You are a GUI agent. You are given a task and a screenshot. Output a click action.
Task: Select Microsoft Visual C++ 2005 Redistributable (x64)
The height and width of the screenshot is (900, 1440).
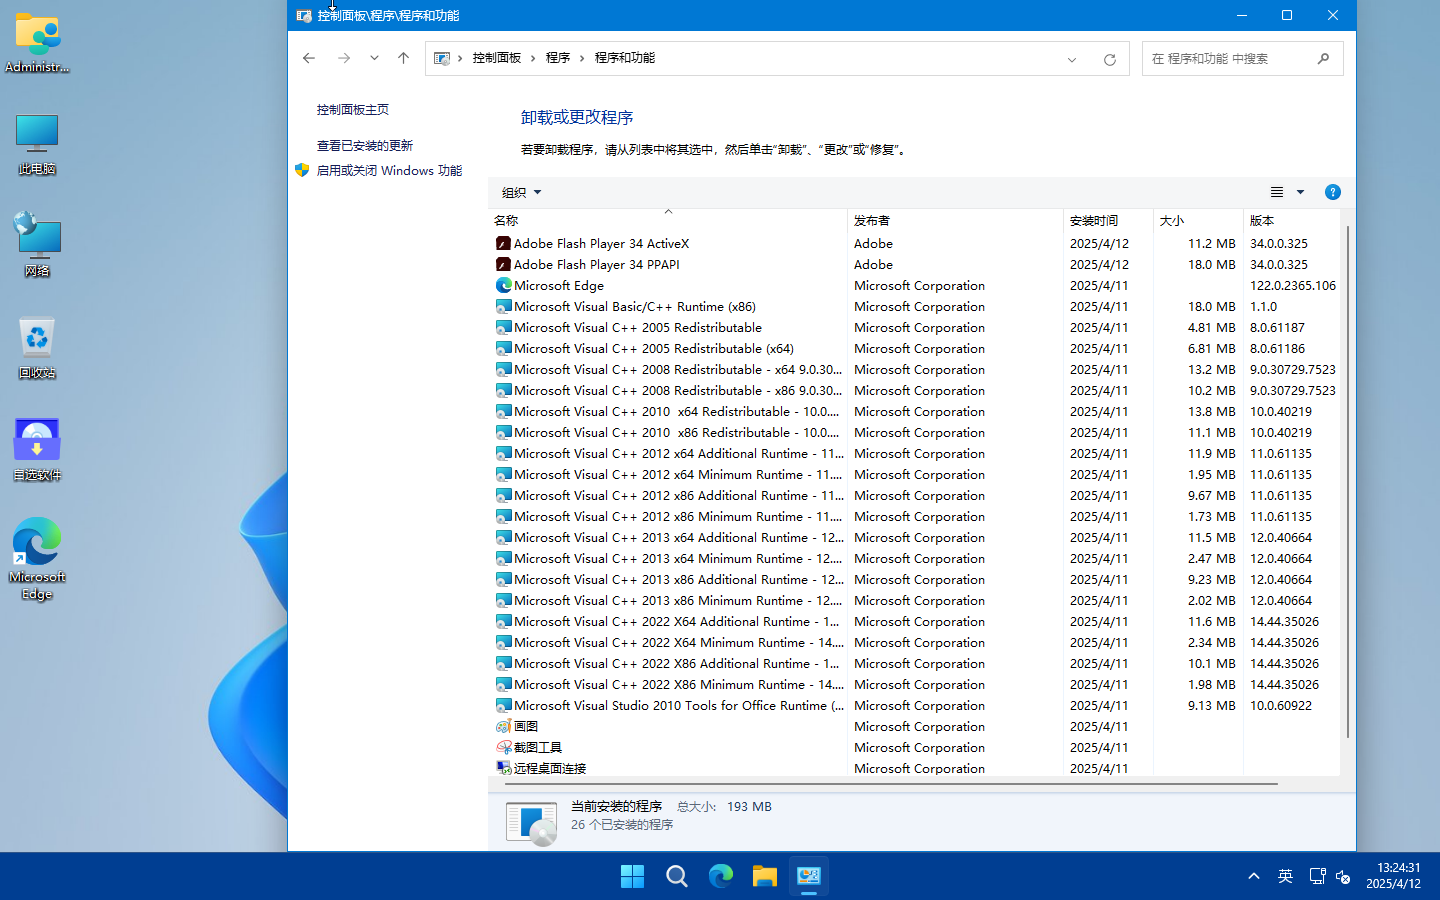[914, 349]
